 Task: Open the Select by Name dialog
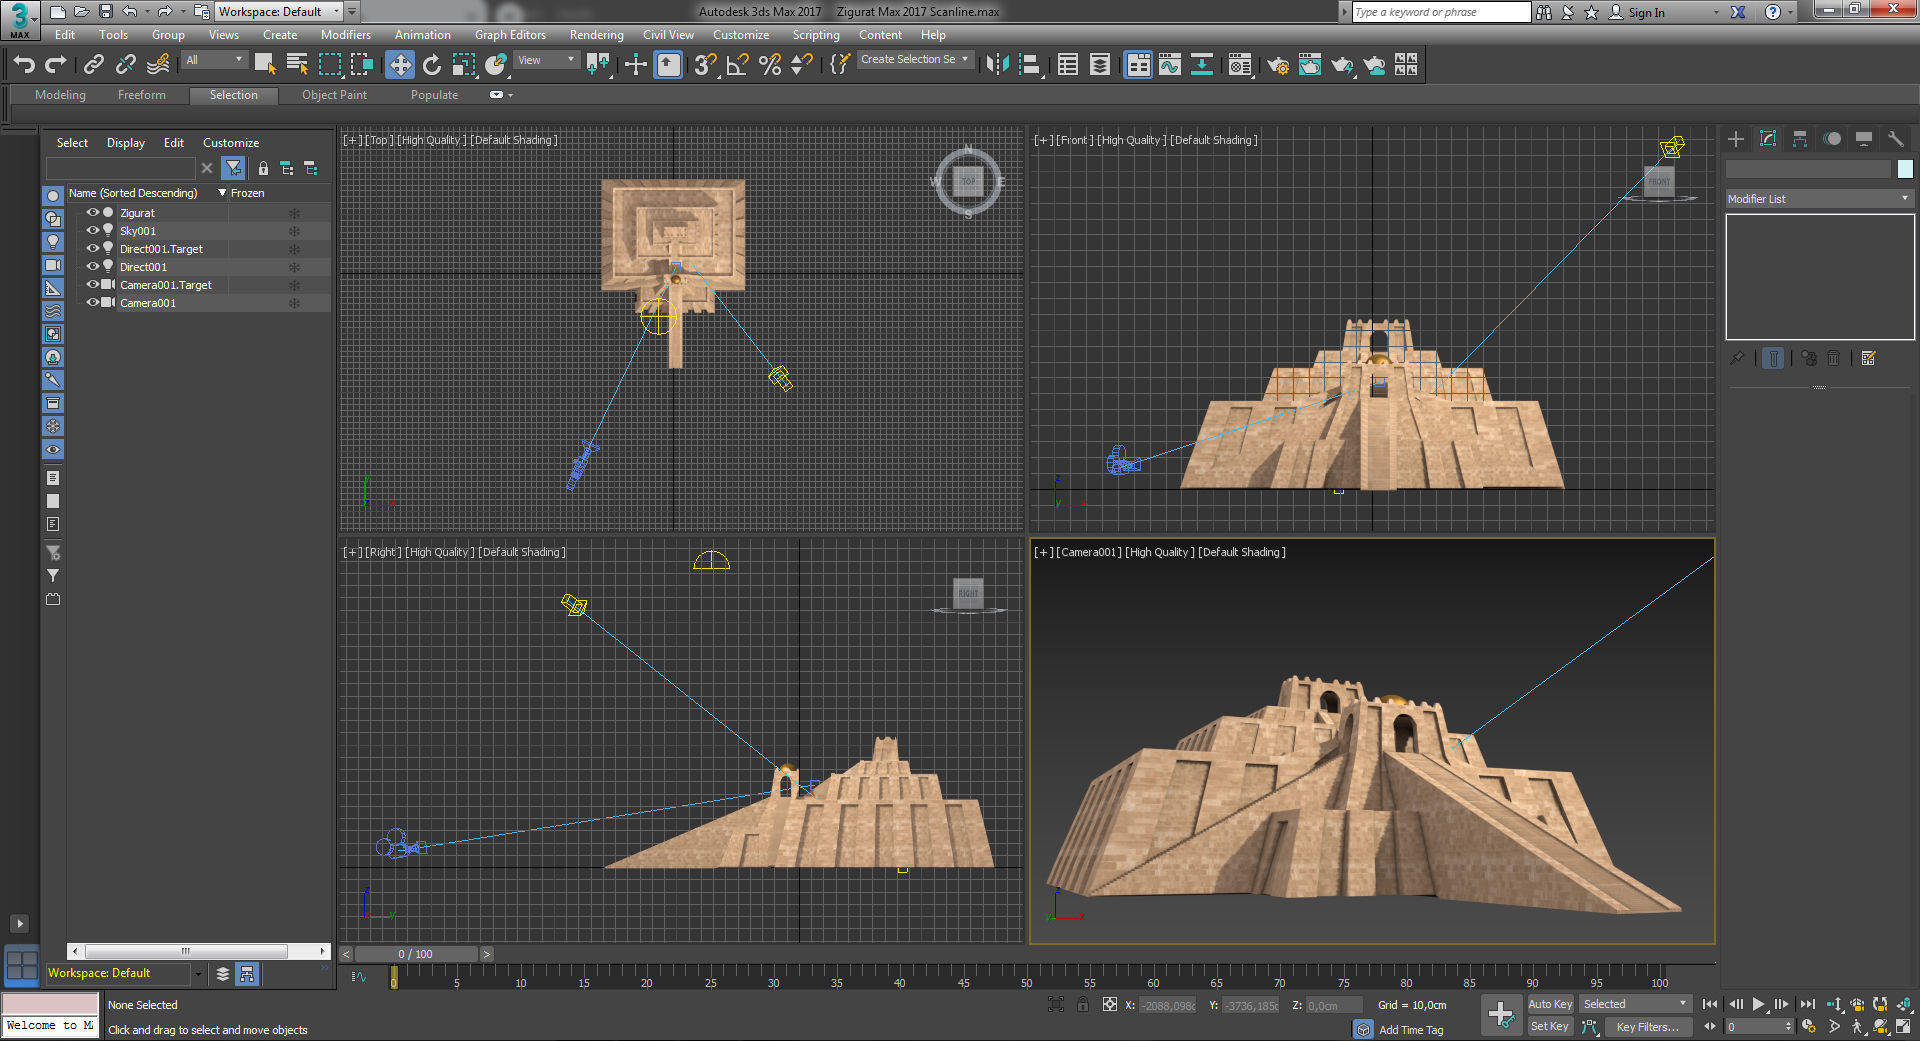(x=297, y=65)
